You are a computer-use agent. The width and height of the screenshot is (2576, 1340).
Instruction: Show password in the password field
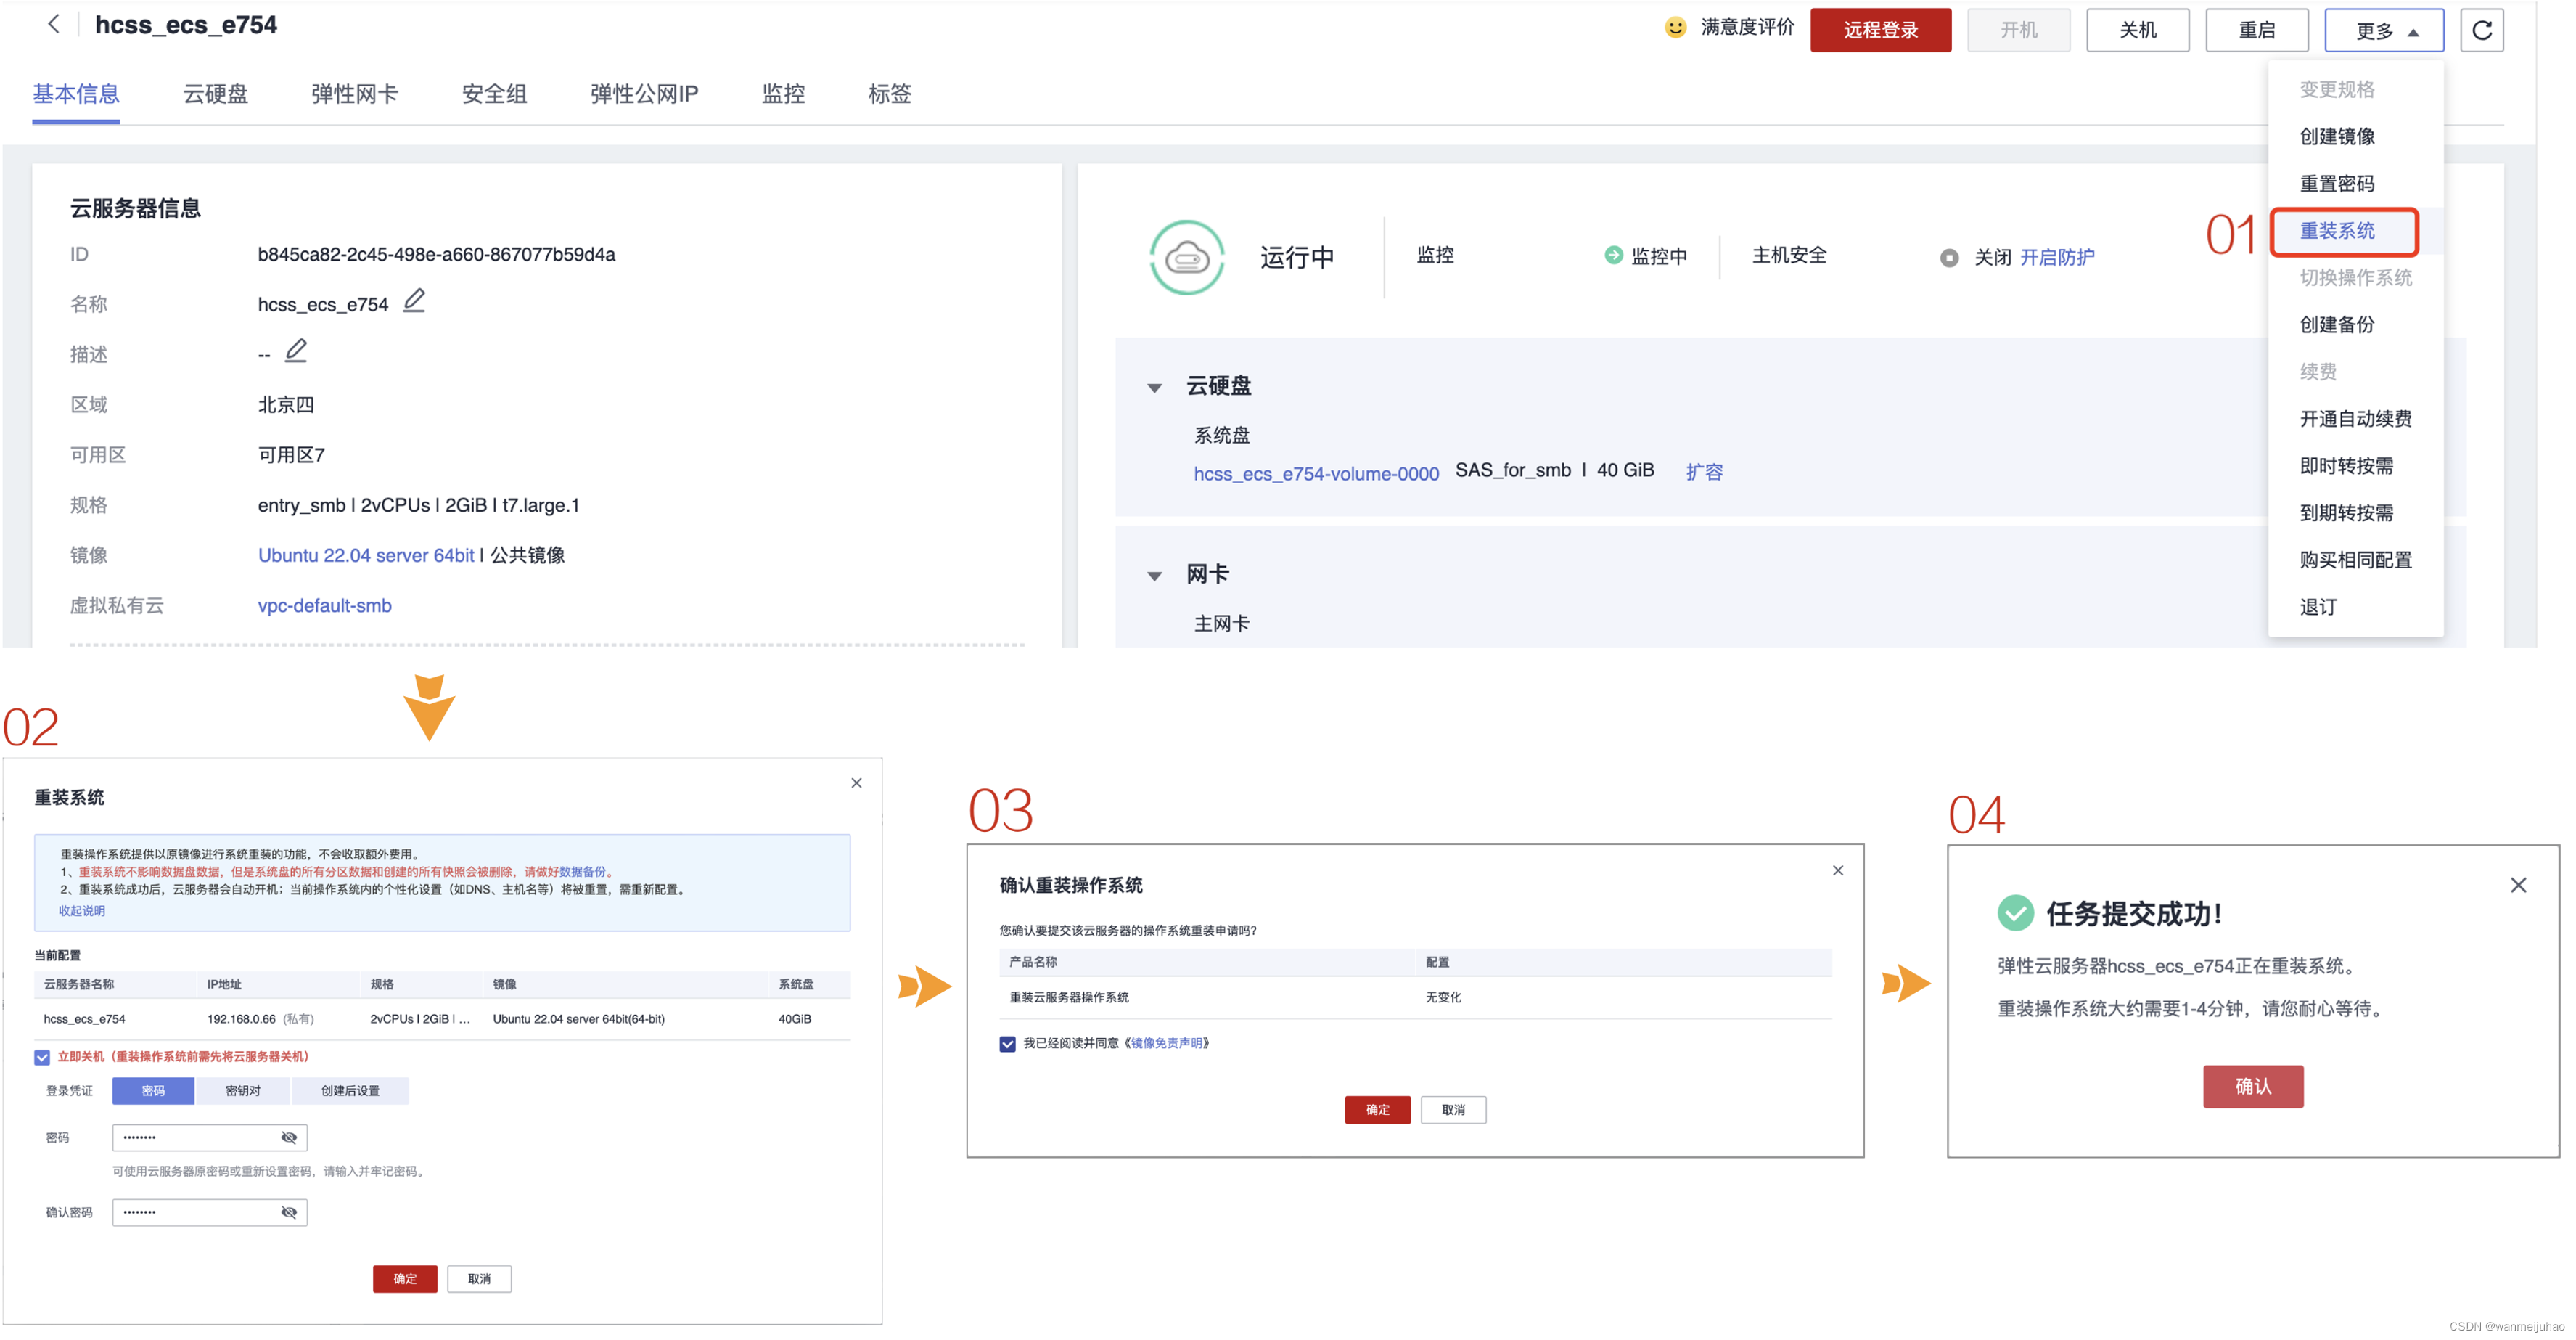(289, 1137)
